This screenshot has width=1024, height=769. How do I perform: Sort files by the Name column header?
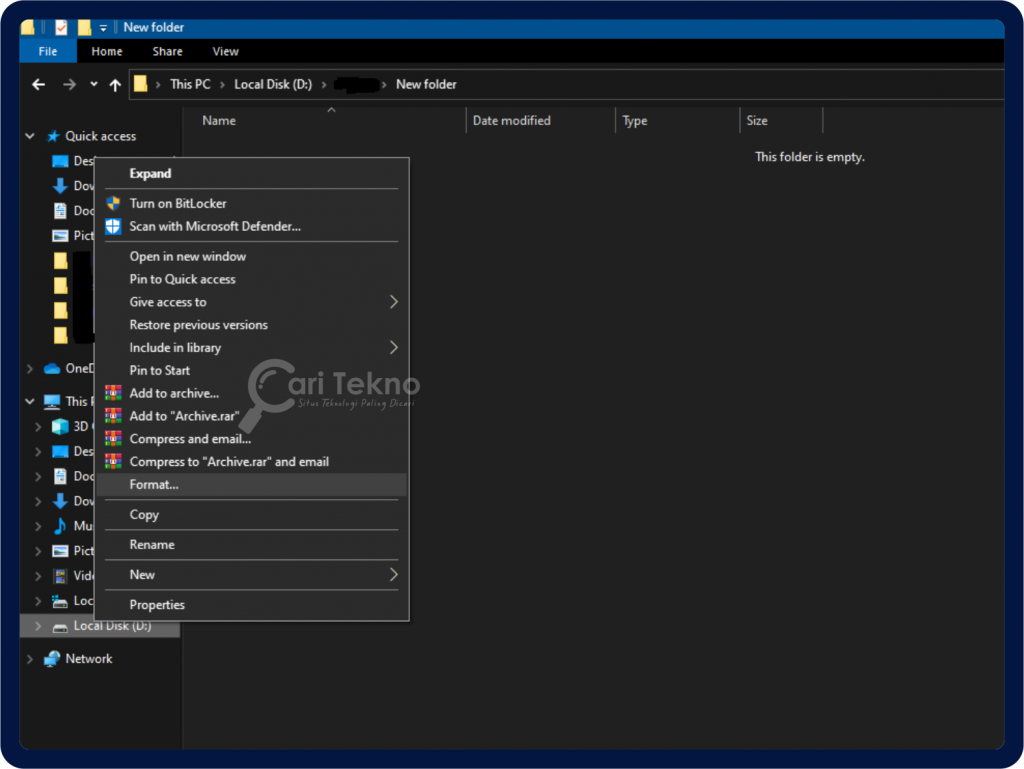[x=218, y=120]
